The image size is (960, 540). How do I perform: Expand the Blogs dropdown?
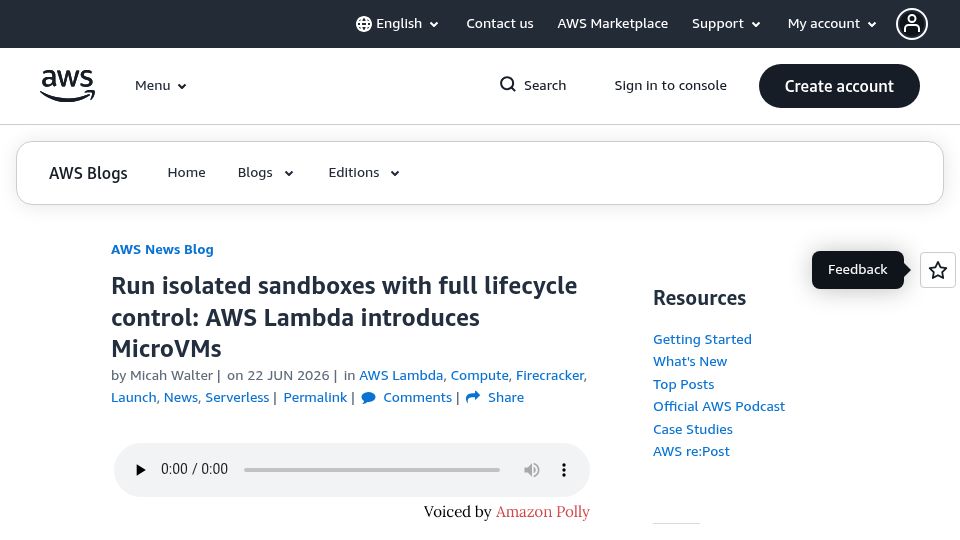tap(266, 173)
